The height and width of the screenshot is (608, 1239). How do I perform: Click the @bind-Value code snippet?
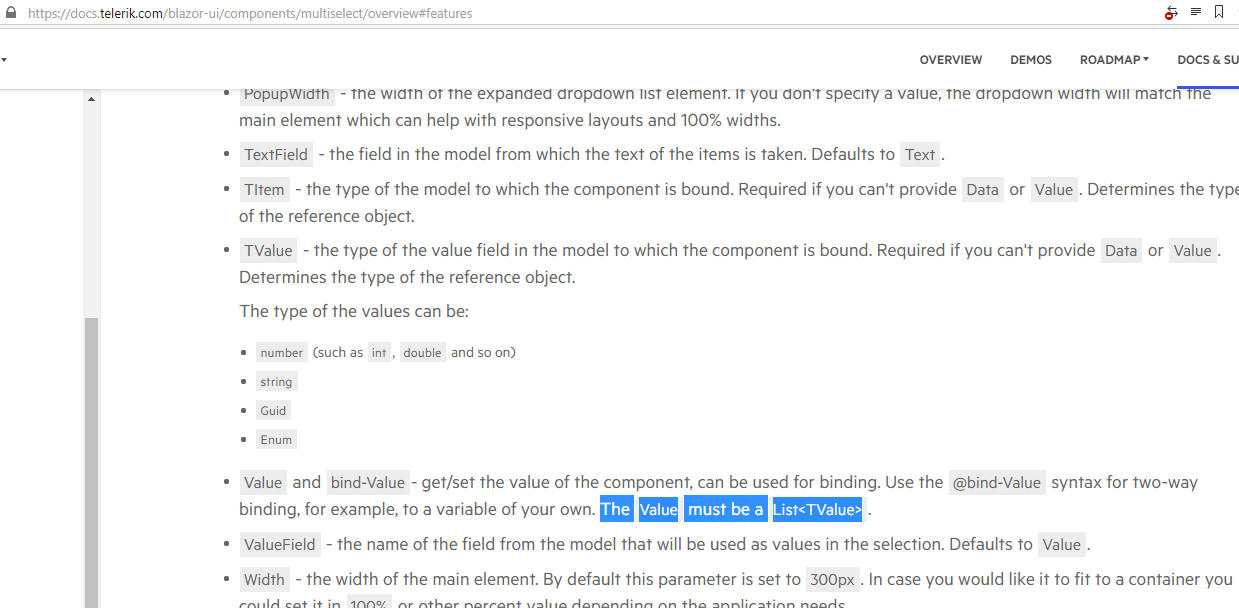(x=996, y=483)
